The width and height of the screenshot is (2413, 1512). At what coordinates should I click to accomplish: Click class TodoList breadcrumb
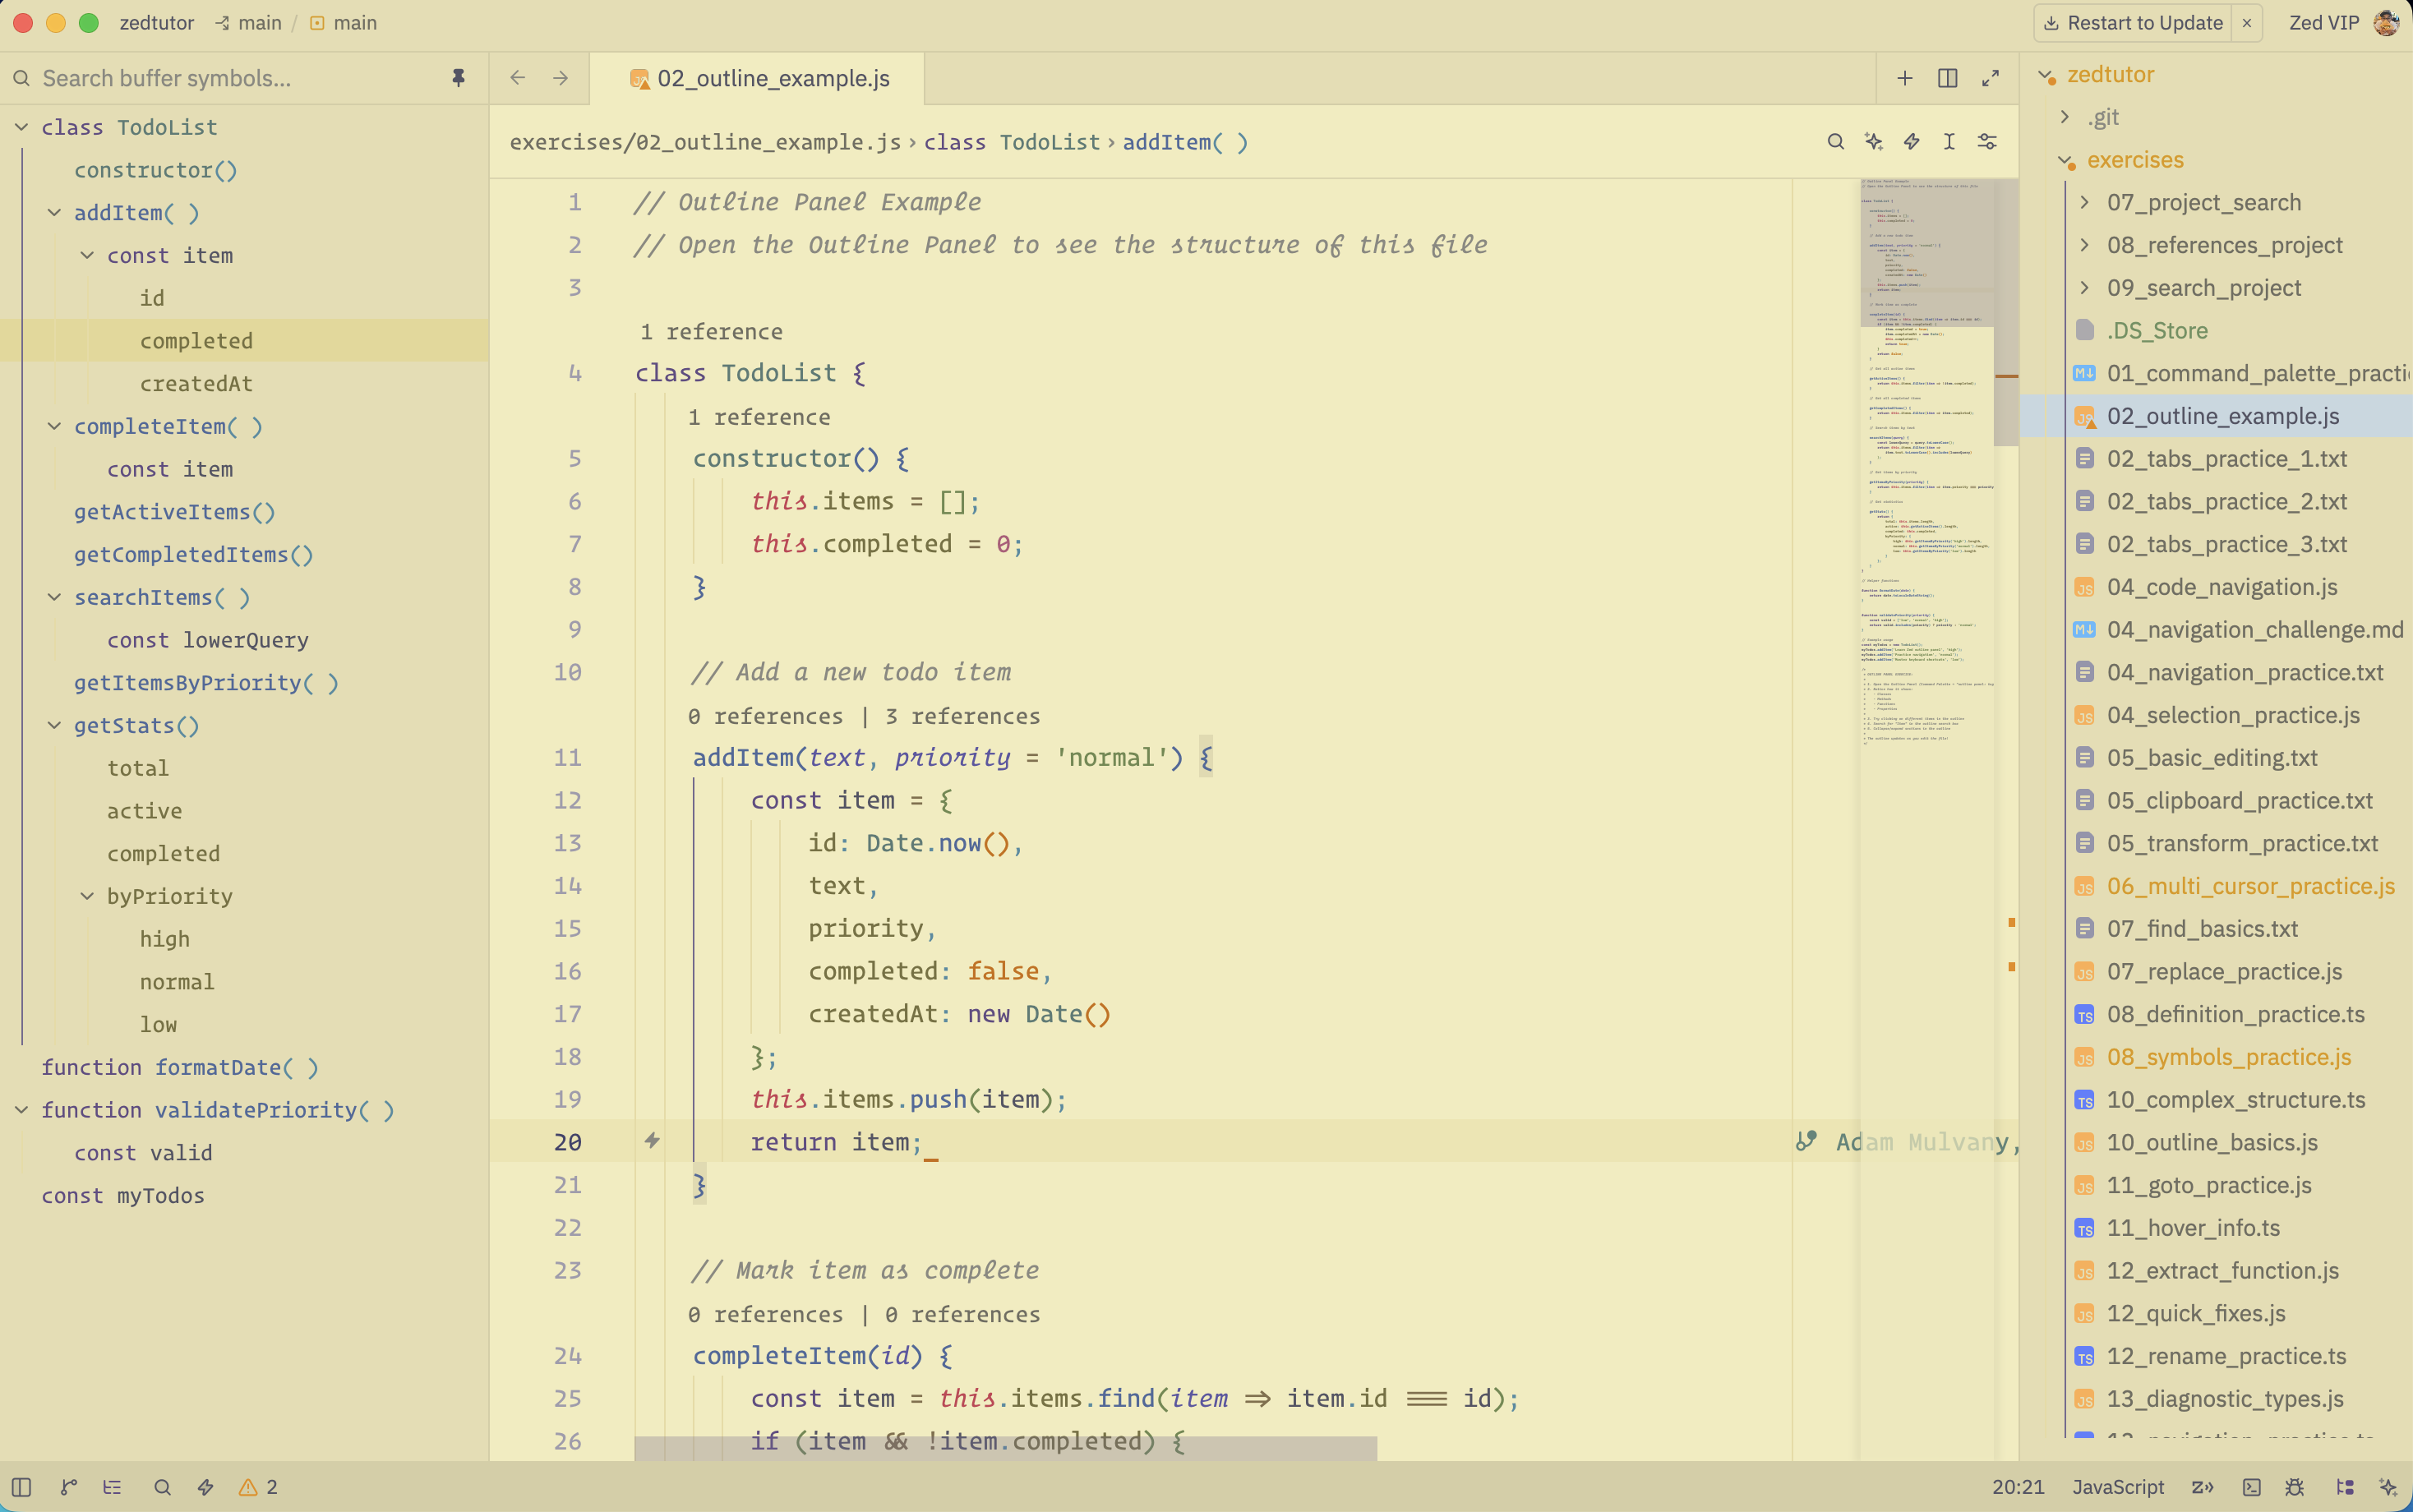click(1011, 142)
